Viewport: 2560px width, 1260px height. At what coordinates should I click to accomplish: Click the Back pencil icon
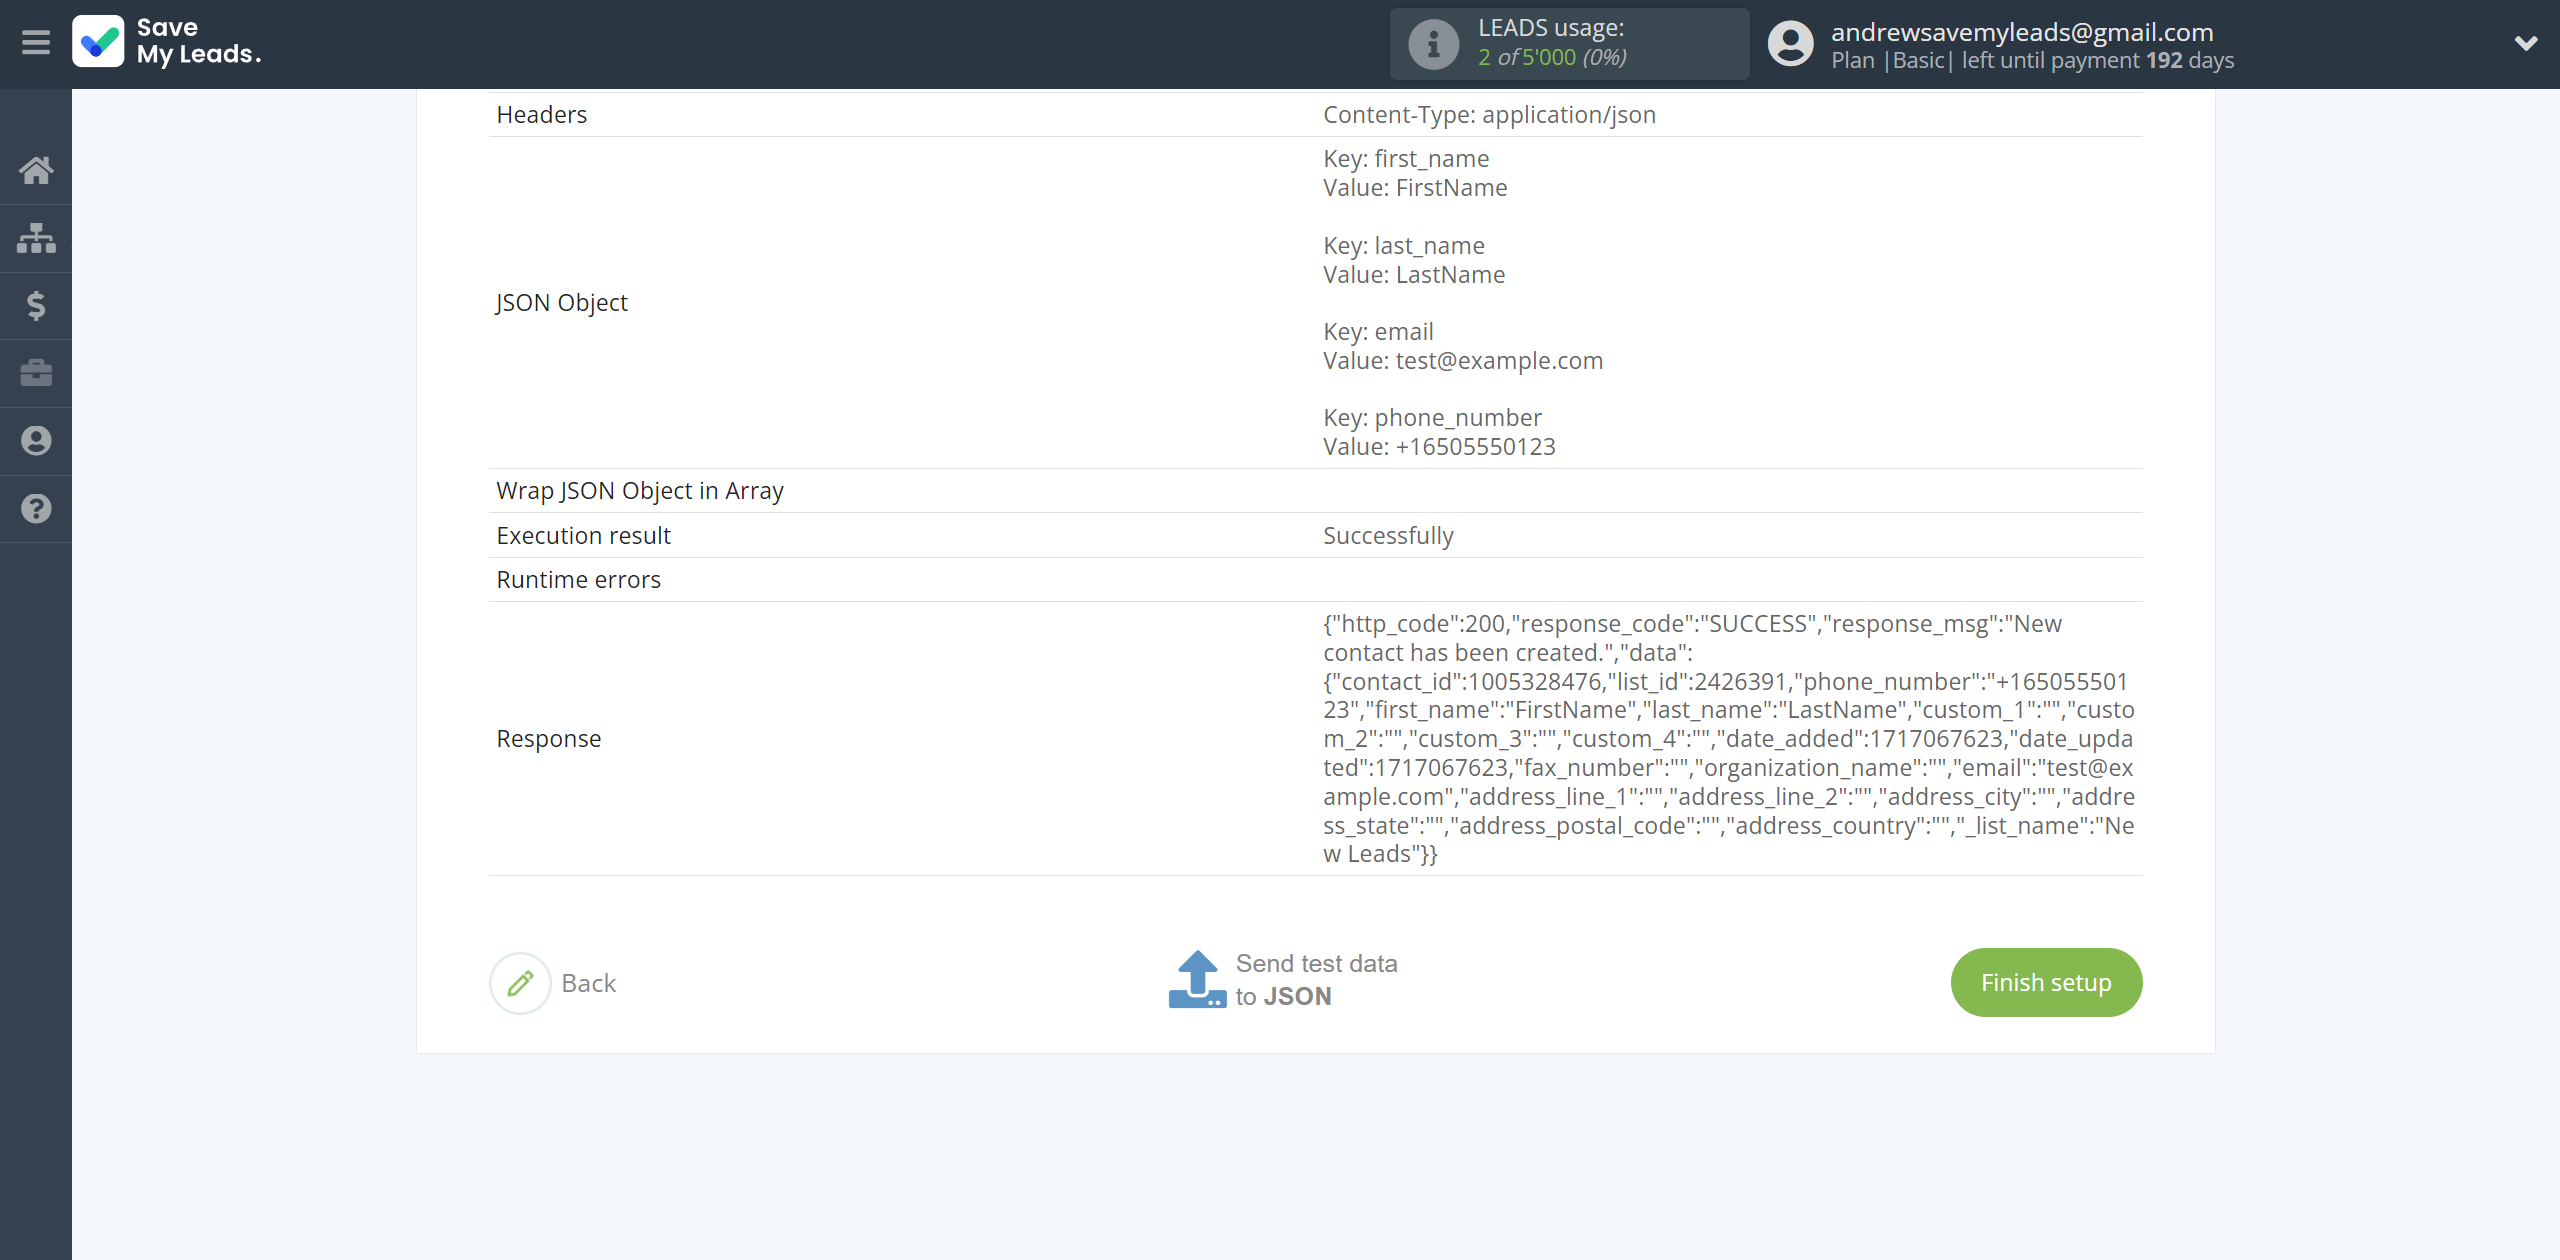click(520, 983)
